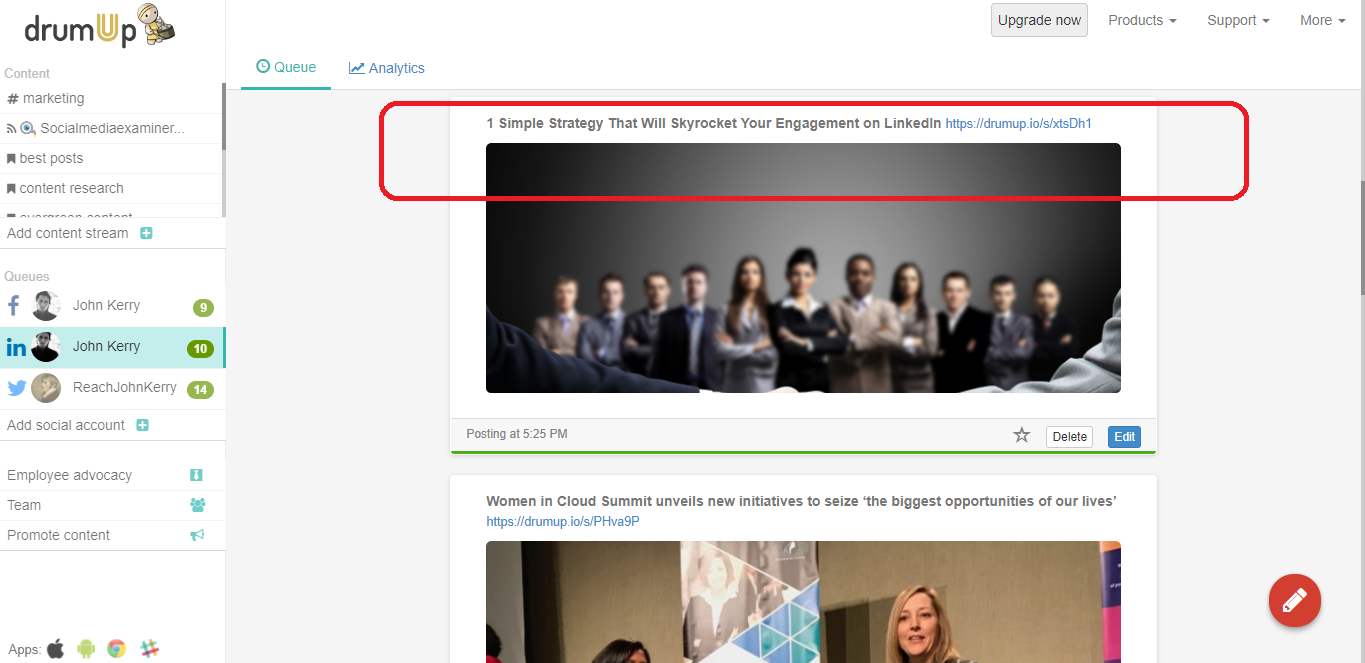Click the Upgrade now button
Image resolution: width=1365 pixels, height=663 pixels.
pos(1039,20)
